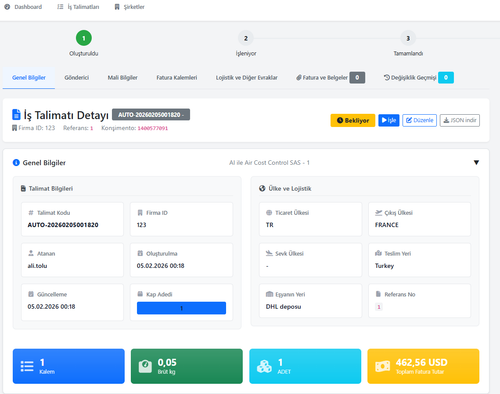This screenshot has width=500, height=394.
Task: Open İş Talimatları in top navigation
Action: click(78, 7)
